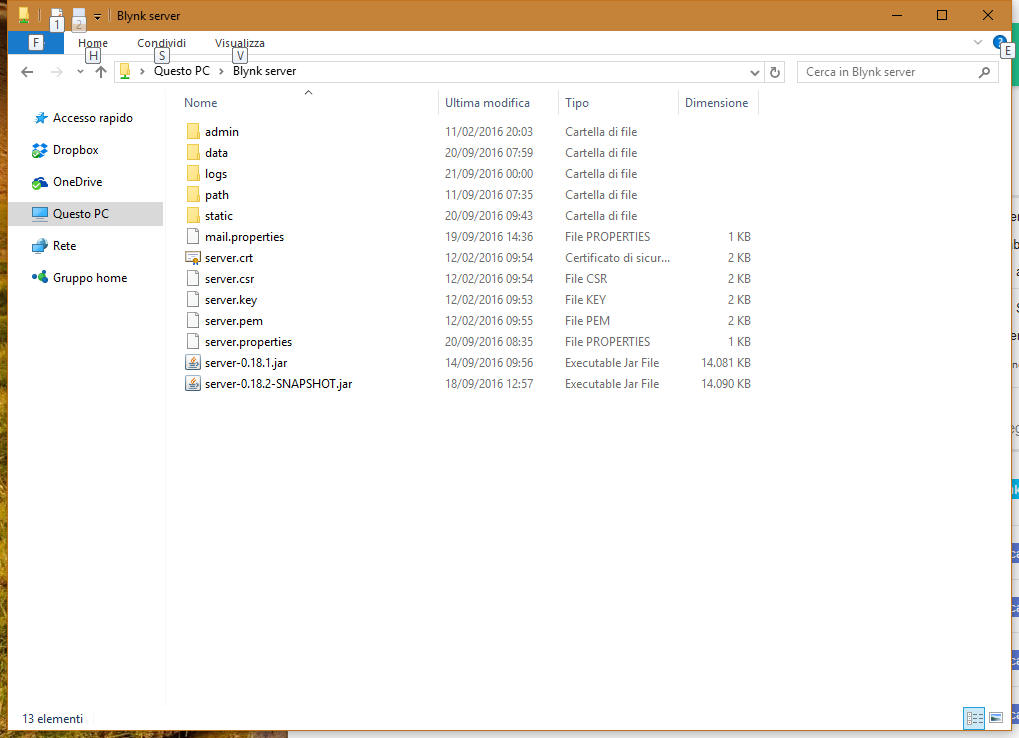This screenshot has height=738, width=1019.
Task: Open the Condividi ribbon tab
Action: click(161, 43)
